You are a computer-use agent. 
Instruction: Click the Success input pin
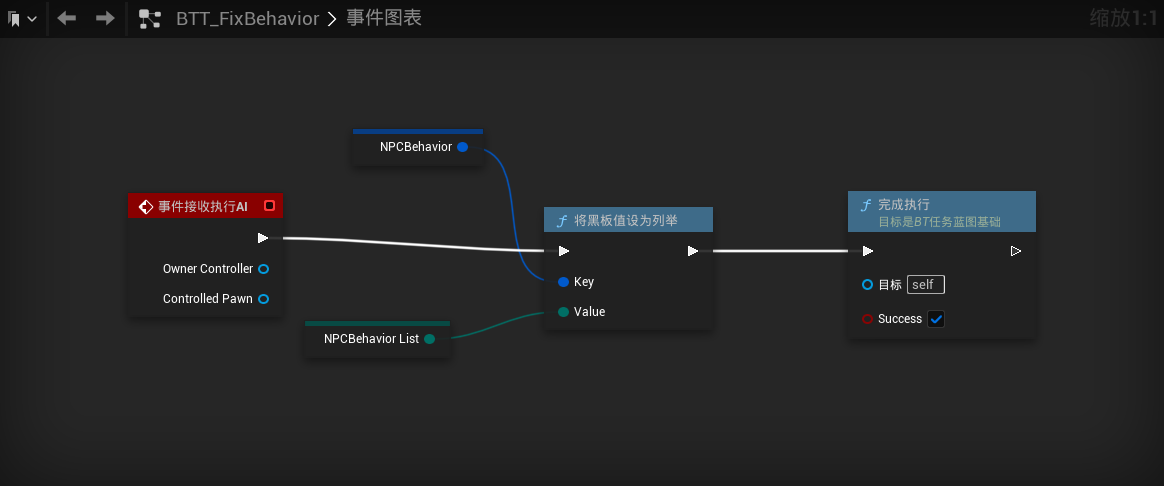click(867, 319)
